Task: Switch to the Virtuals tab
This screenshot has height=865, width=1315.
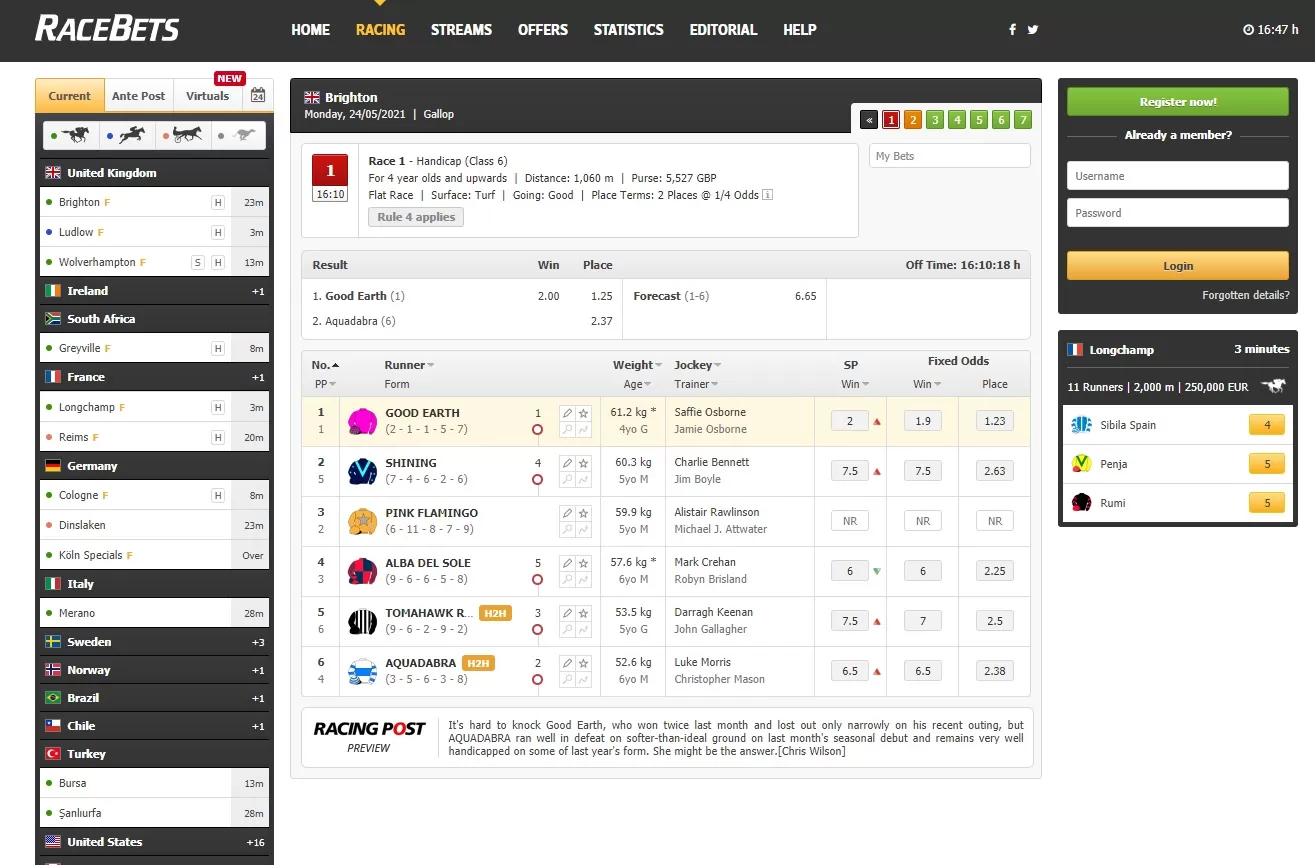Action: [x=207, y=96]
